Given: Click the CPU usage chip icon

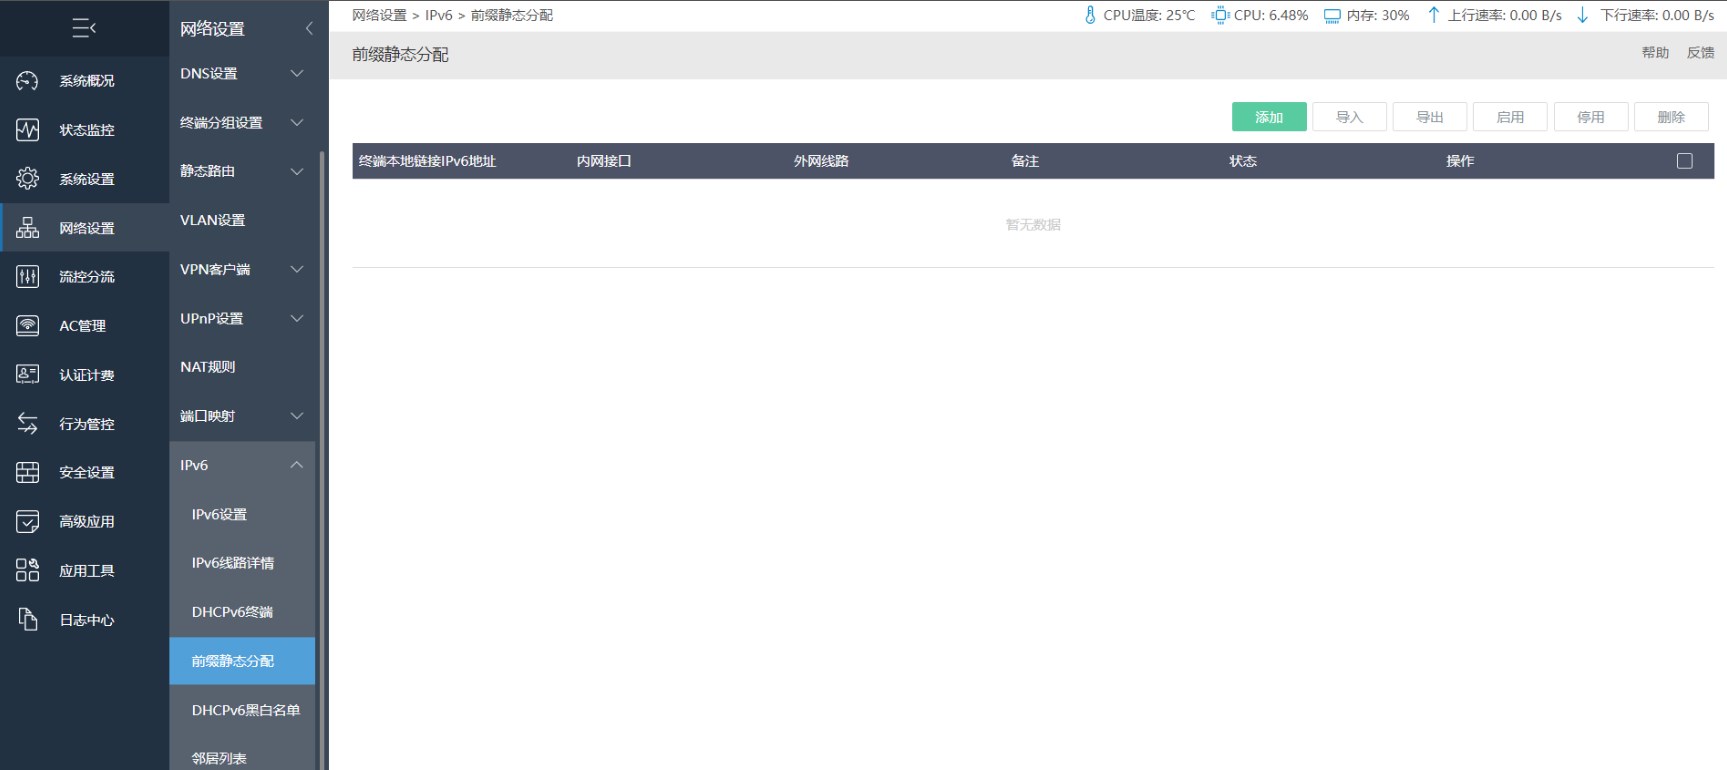Looking at the screenshot, I should coord(1220,15).
